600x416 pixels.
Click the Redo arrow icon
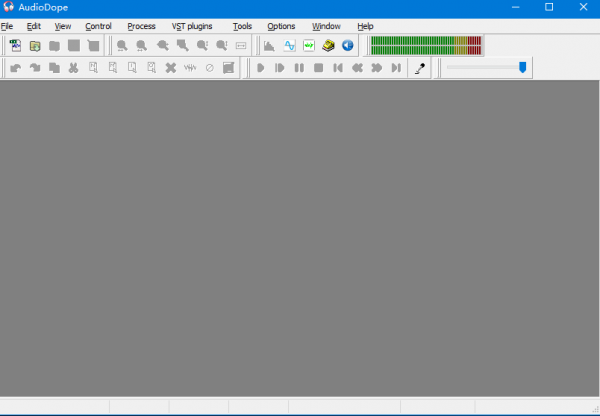point(35,68)
